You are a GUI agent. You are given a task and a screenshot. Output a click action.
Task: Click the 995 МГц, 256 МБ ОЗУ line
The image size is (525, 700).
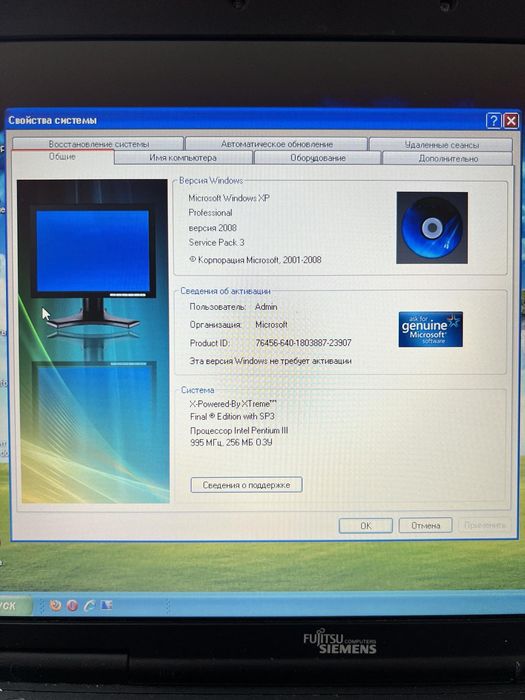click(x=231, y=442)
